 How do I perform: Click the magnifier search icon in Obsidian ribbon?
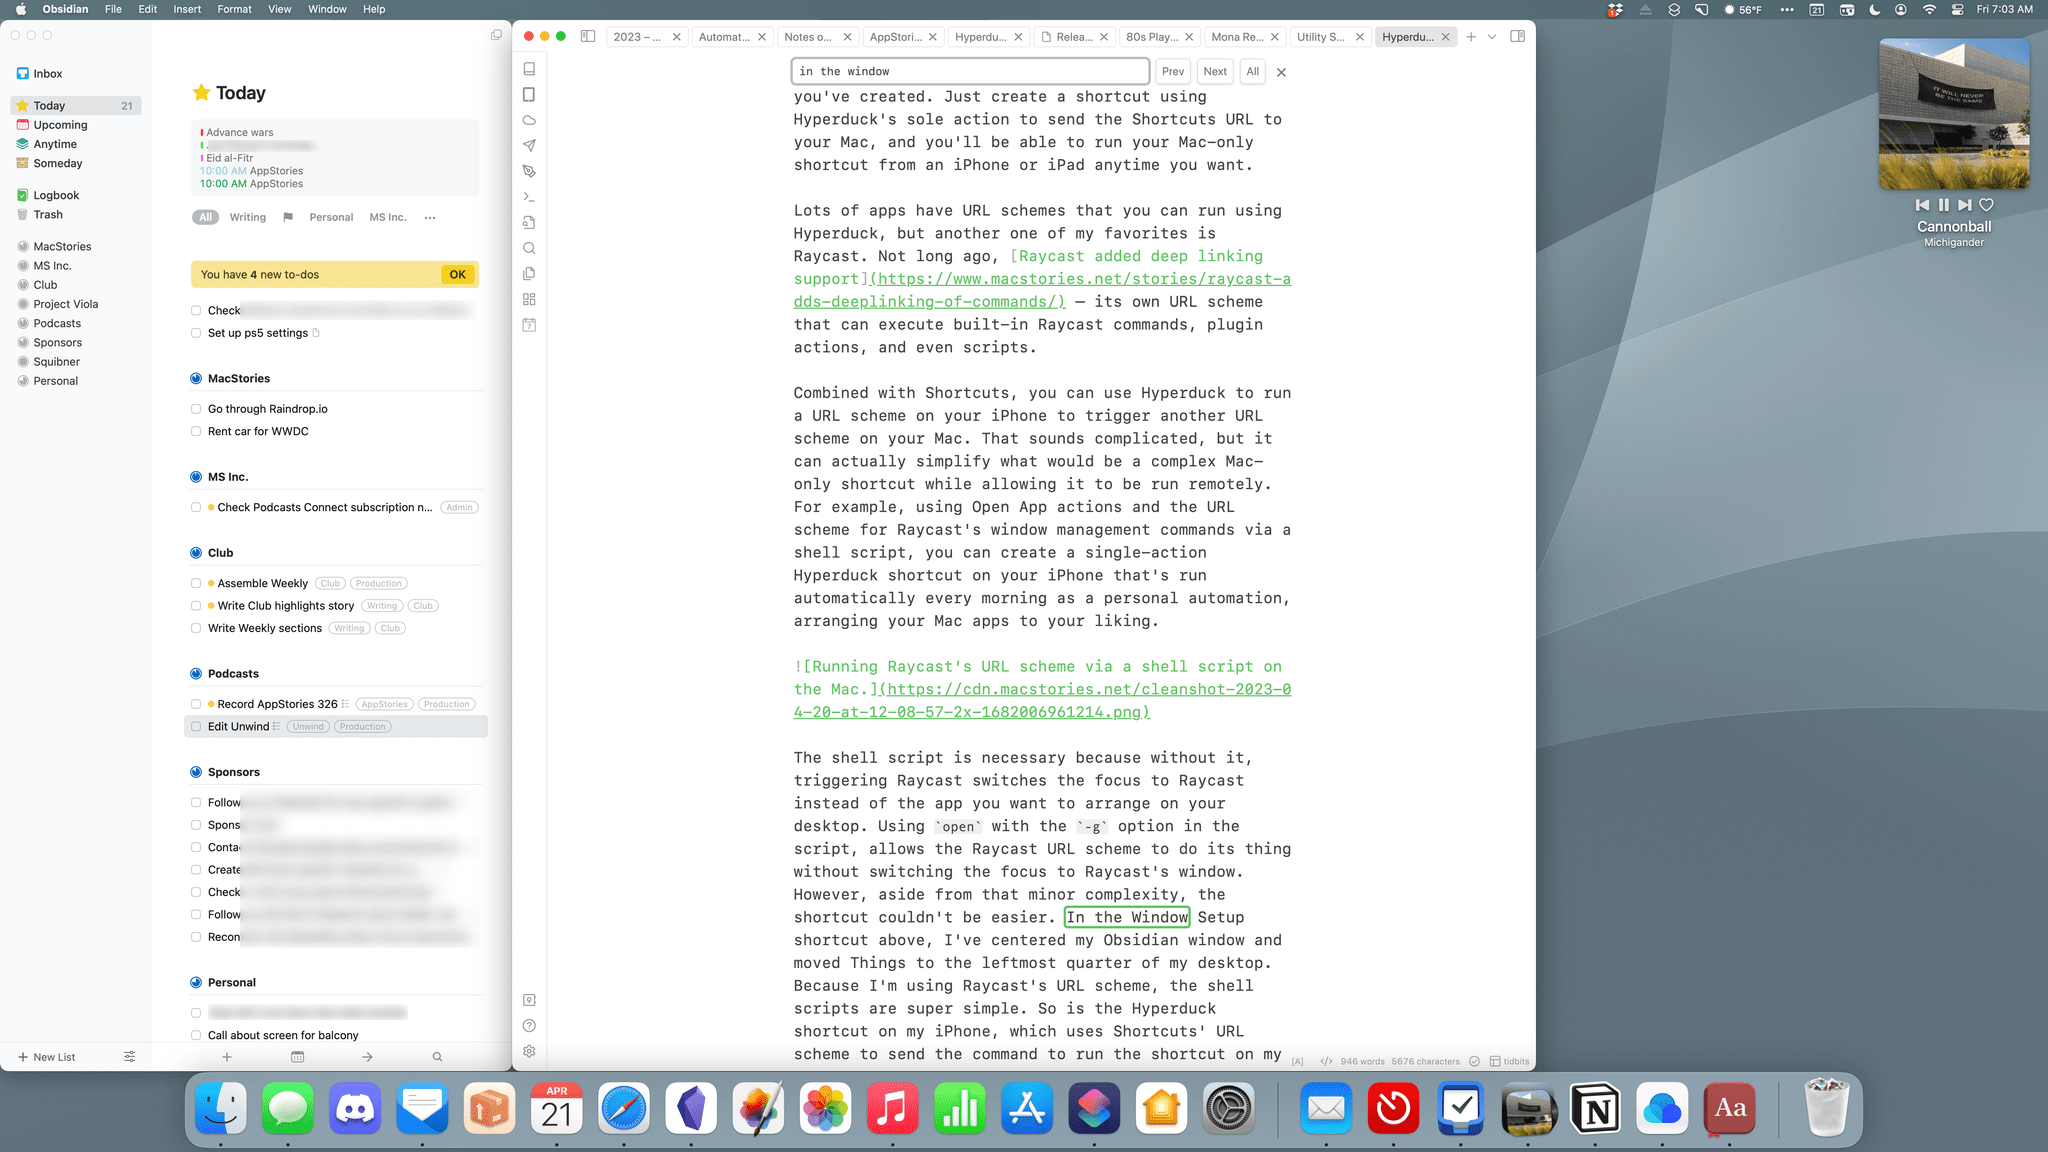tap(529, 248)
